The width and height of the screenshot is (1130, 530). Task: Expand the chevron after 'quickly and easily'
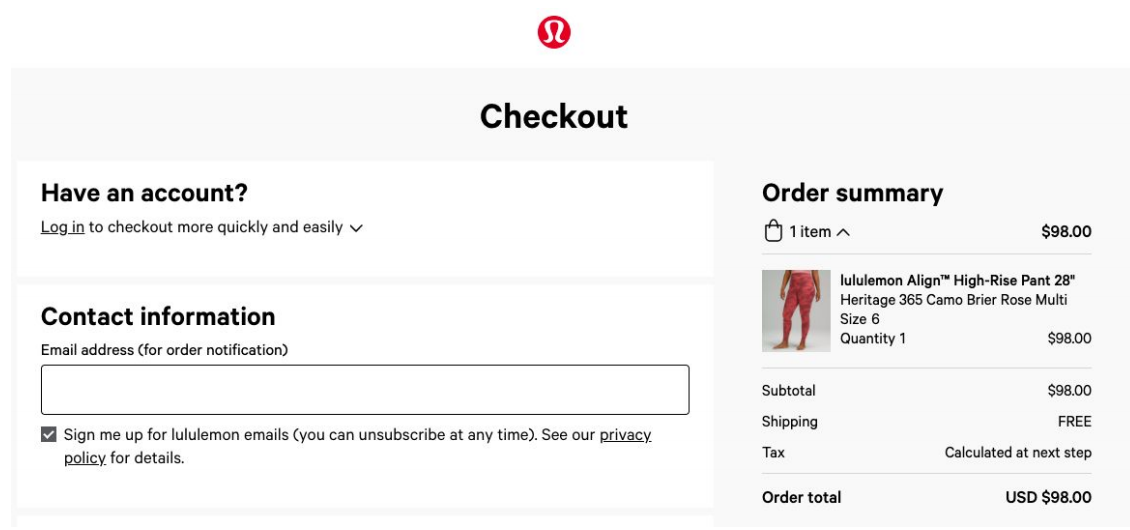click(356, 228)
